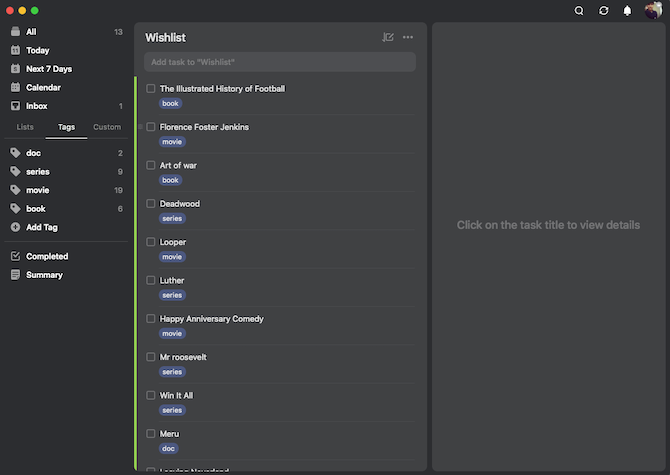670x475 pixels.
Task: Check off the Deadwood task
Action: pyautogui.click(x=151, y=204)
